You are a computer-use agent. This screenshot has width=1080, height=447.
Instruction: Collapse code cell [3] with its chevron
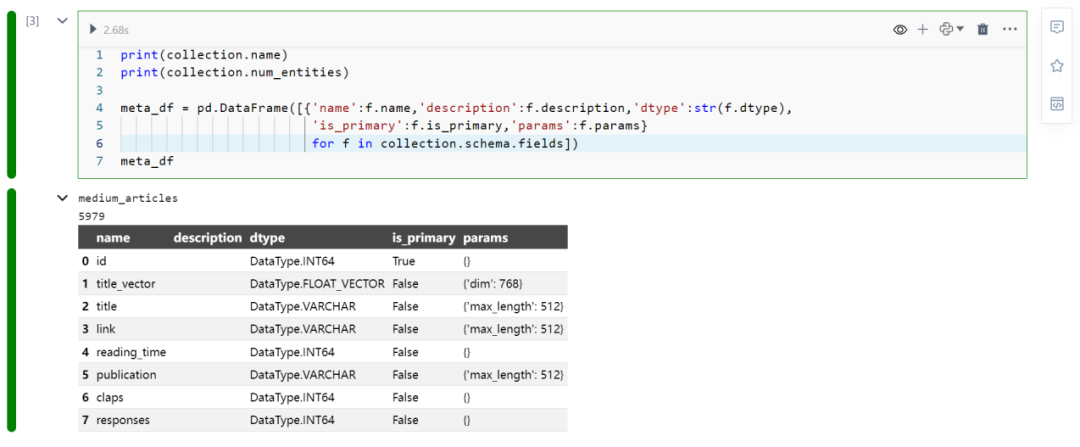[62, 21]
